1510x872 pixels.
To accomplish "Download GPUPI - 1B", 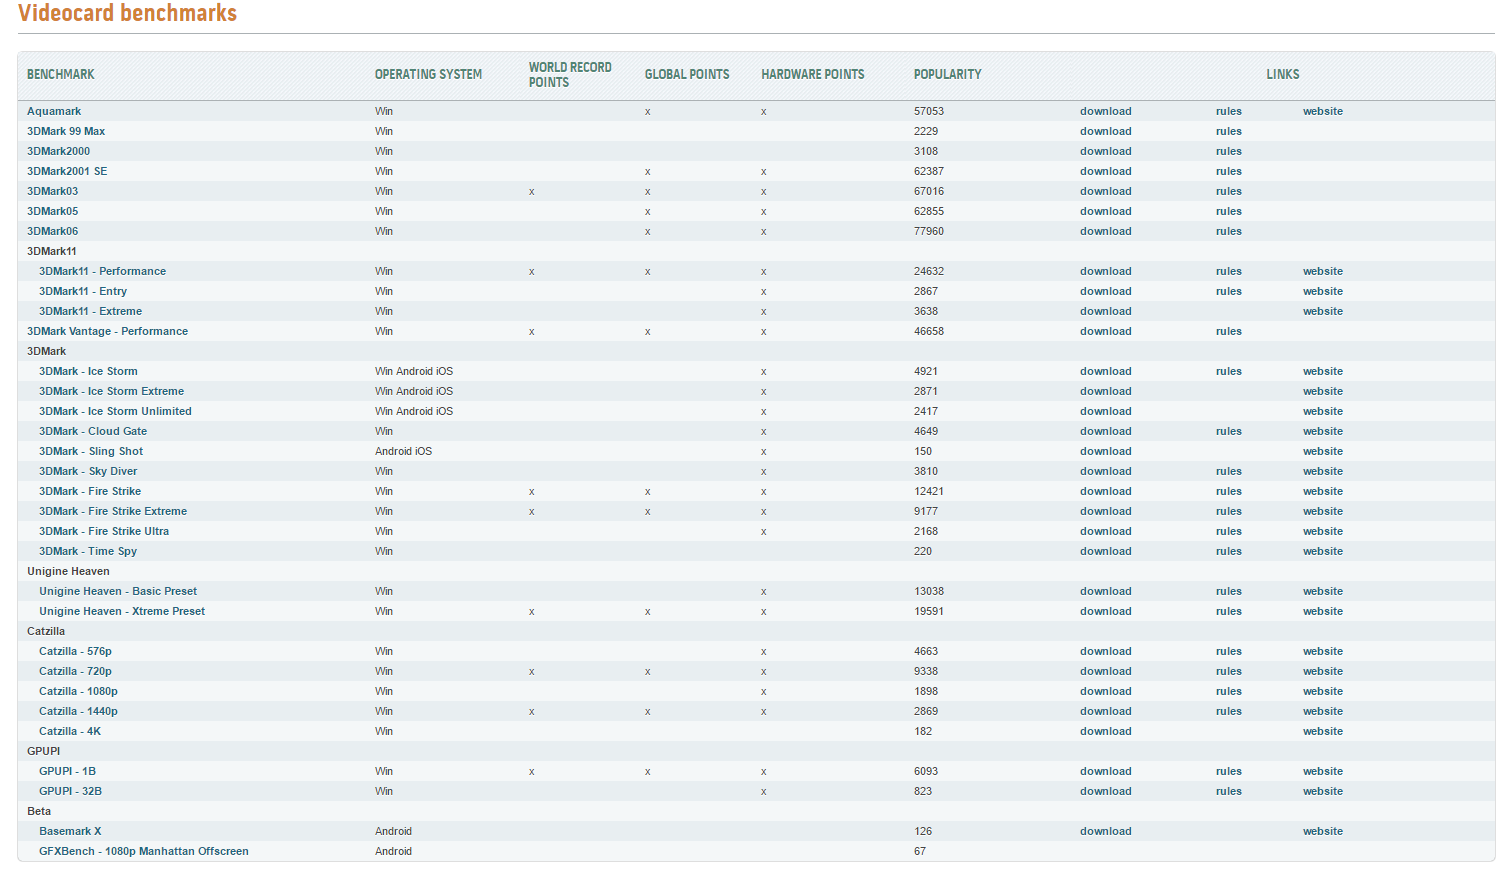I will [1105, 771].
